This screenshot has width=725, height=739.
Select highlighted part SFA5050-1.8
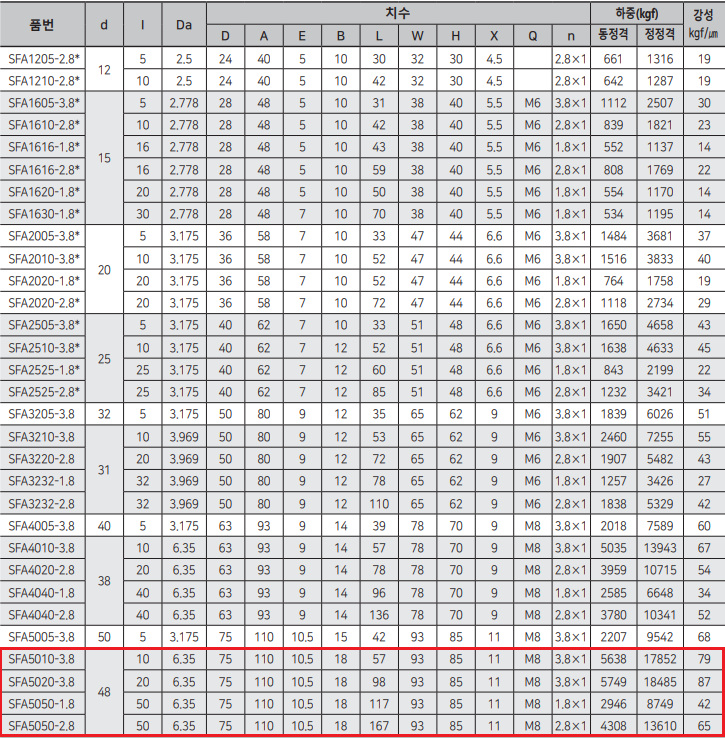[41, 702]
